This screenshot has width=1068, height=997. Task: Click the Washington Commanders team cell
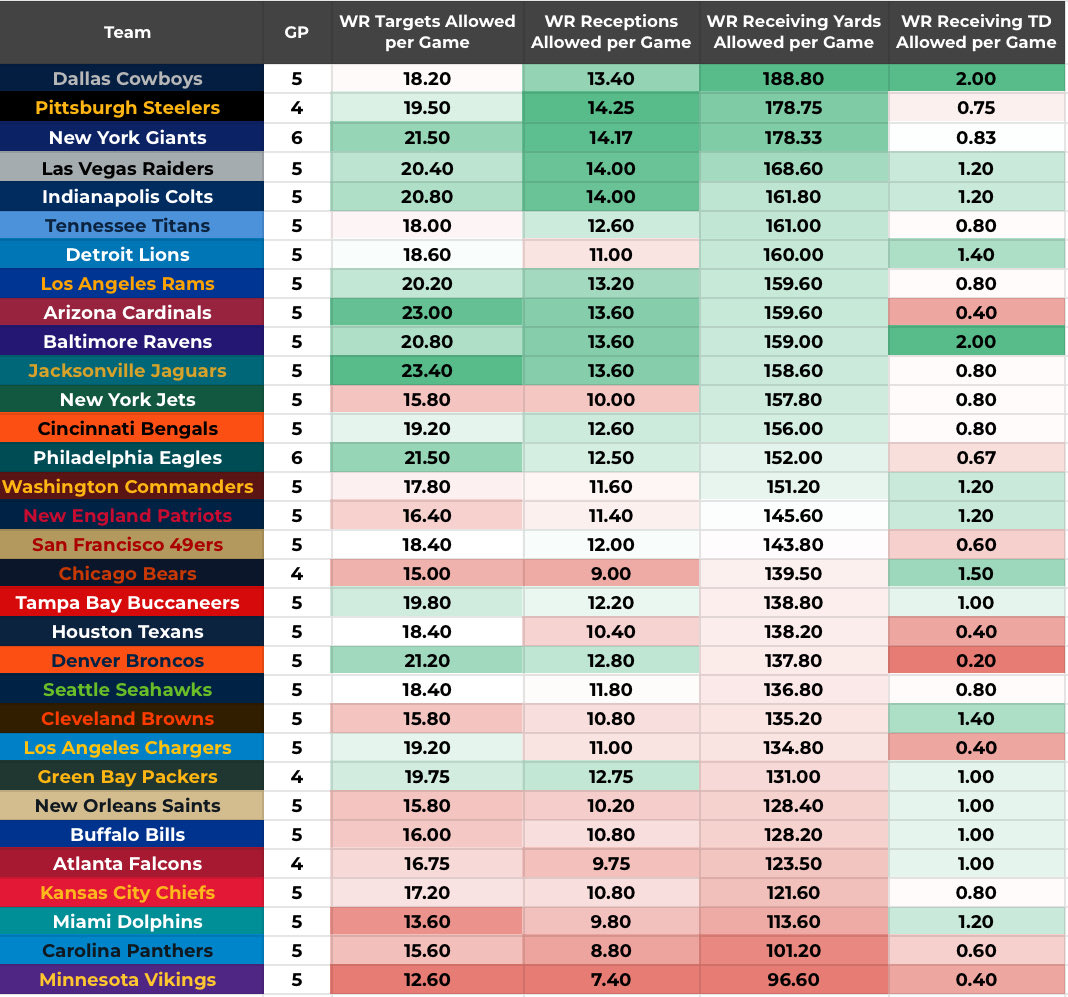click(131, 486)
